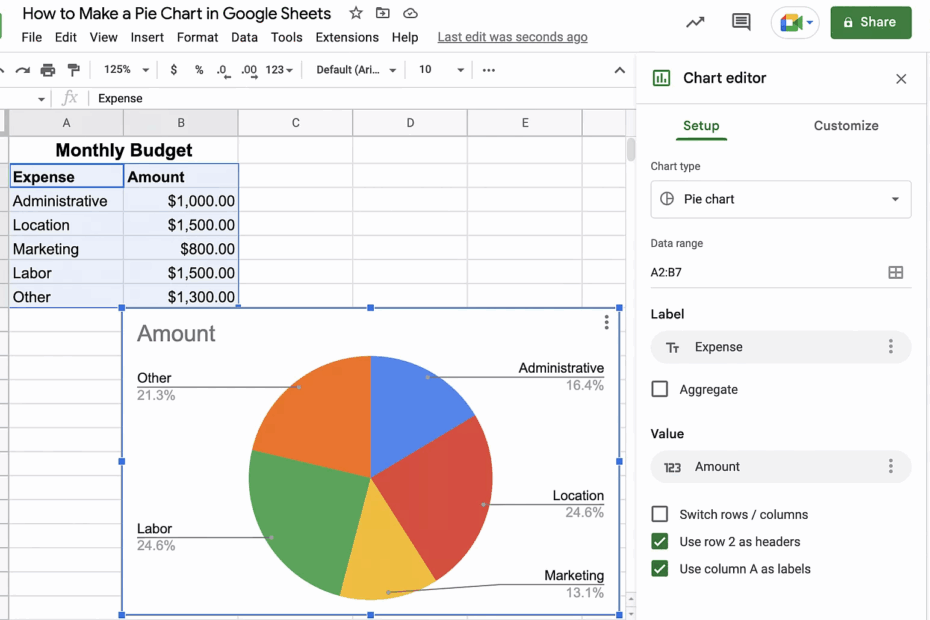Open the View menu
930x620 pixels.
point(103,37)
